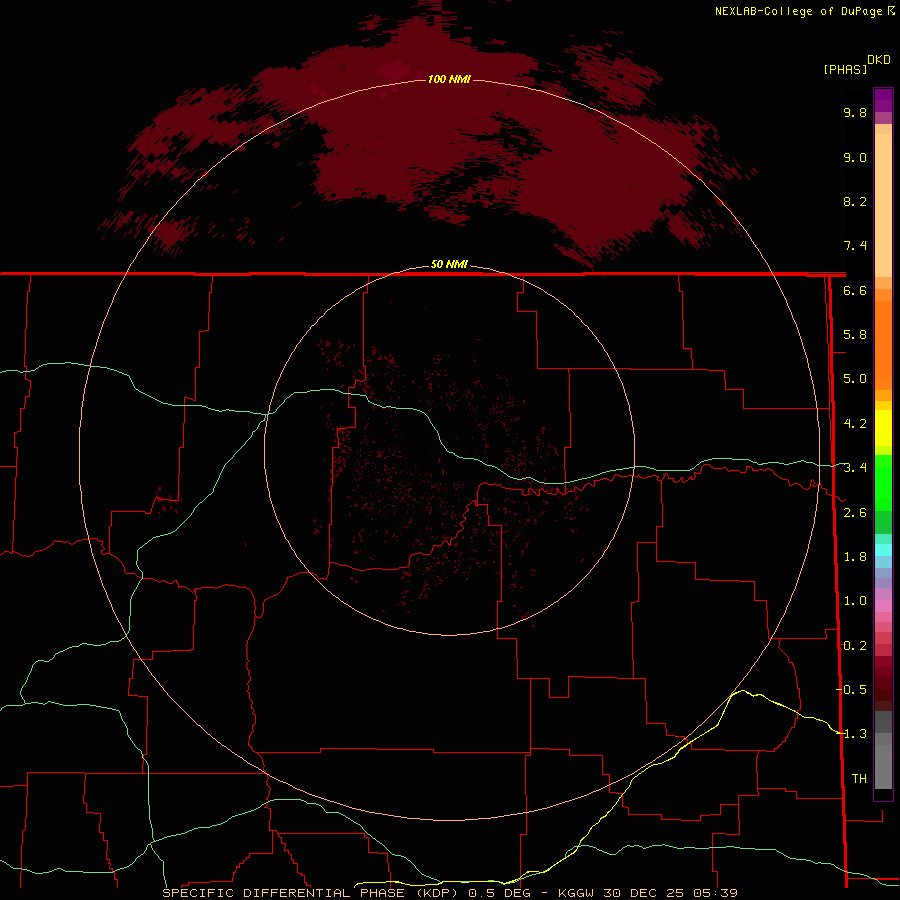Image resolution: width=900 pixels, height=900 pixels.
Task: Pick the cyan band above 1.8
Action: [x=883, y=549]
